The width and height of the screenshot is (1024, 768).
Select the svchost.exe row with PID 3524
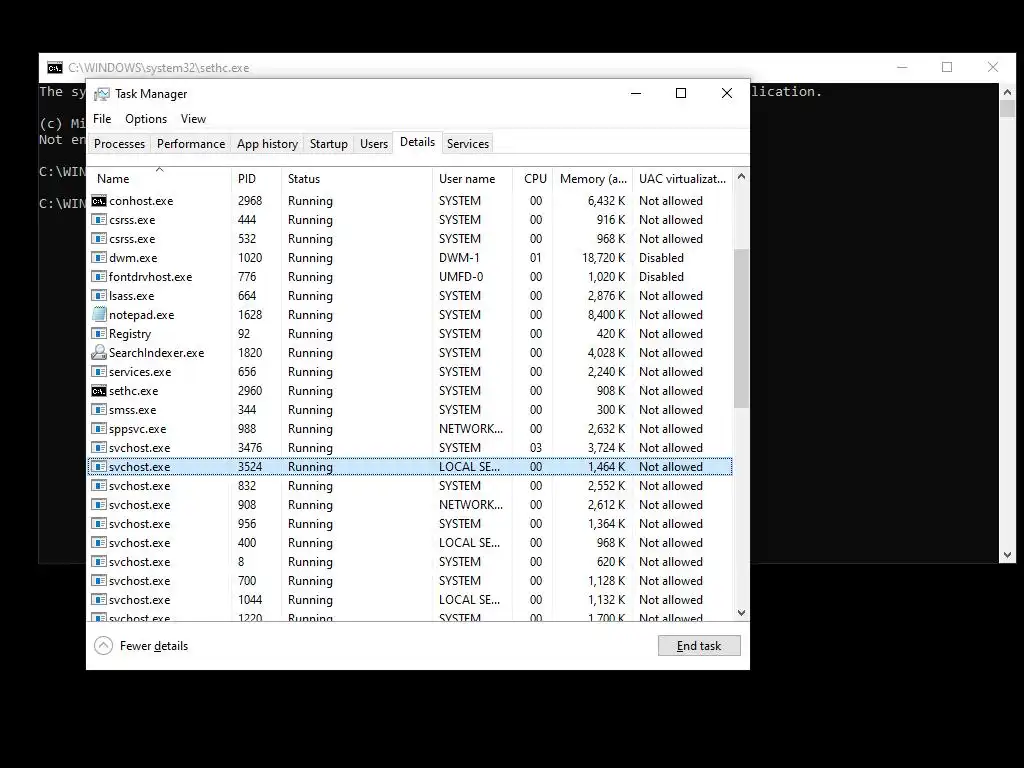click(410, 467)
